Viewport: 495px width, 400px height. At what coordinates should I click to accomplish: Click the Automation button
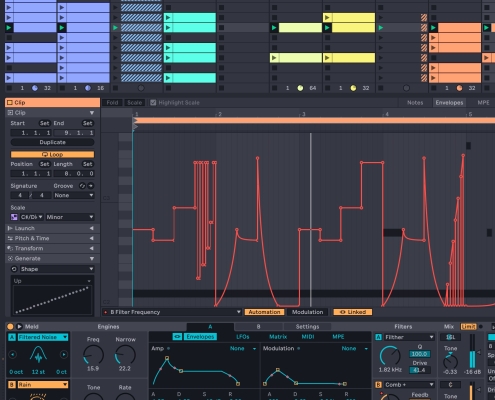pos(264,312)
